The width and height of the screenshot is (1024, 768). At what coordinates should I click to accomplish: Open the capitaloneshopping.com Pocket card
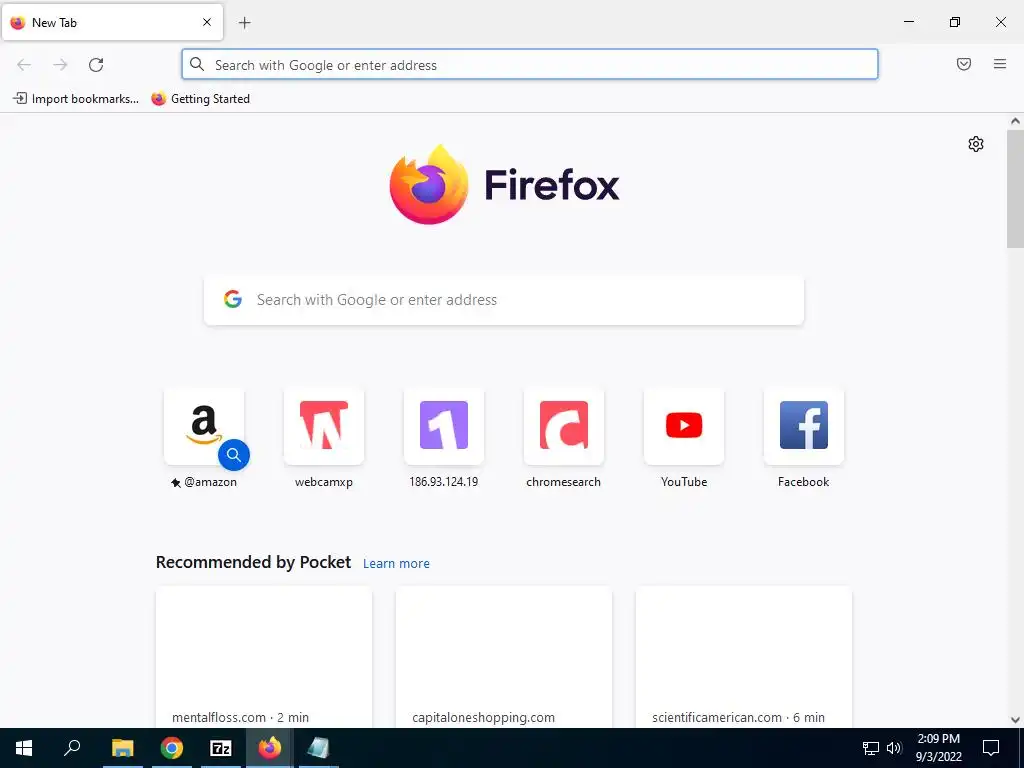[504, 657]
